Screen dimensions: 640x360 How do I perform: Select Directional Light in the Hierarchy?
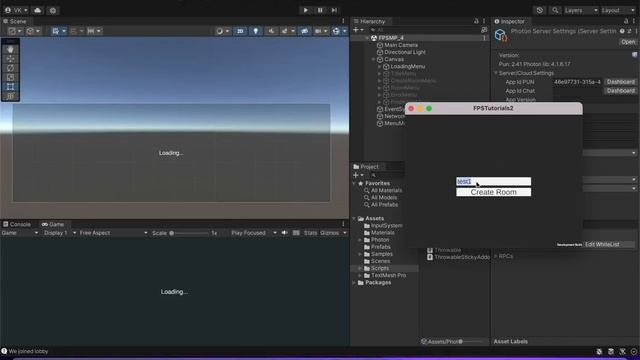pos(405,52)
